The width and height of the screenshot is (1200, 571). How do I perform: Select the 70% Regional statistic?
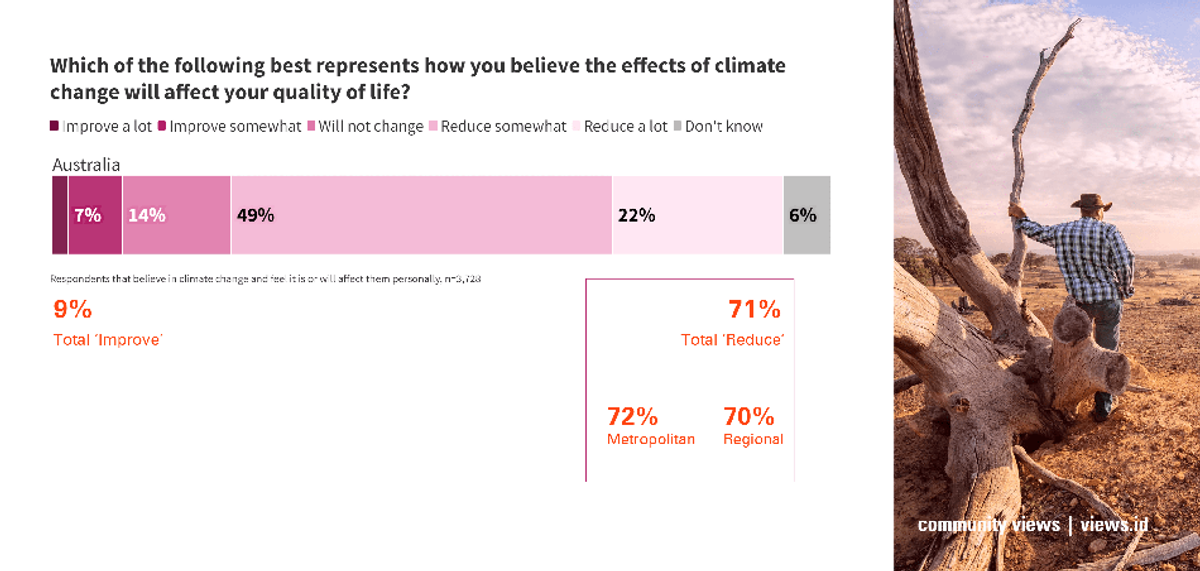pyautogui.click(x=753, y=425)
